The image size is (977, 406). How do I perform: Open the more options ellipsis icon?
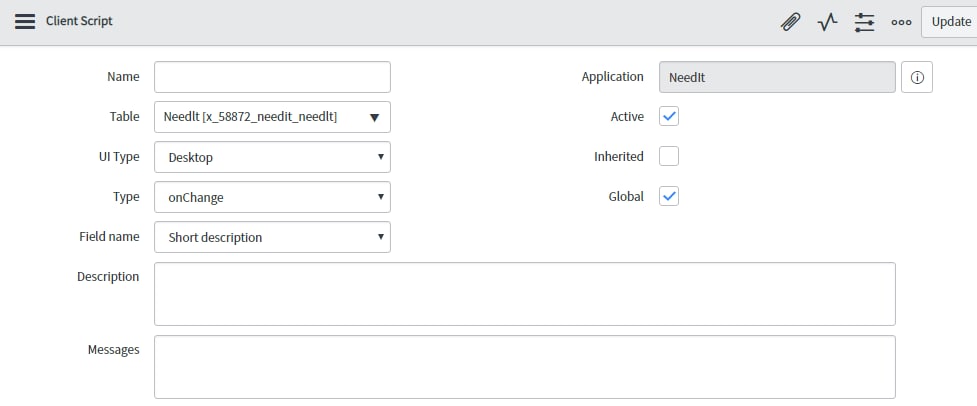[x=901, y=22]
